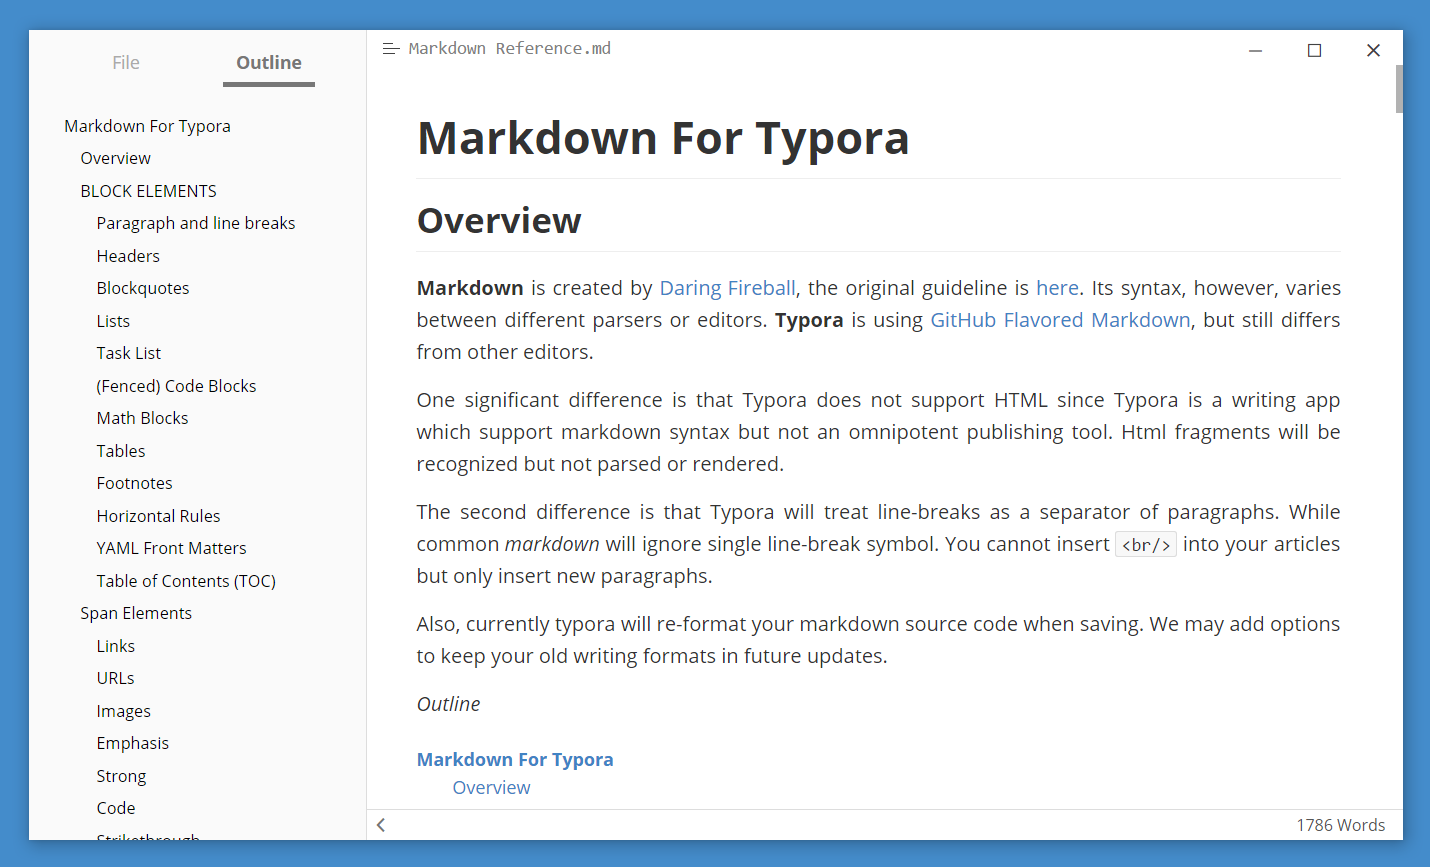Open "YAML Front Matters" outline entry
The width and height of the screenshot is (1430, 867).
coord(171,547)
